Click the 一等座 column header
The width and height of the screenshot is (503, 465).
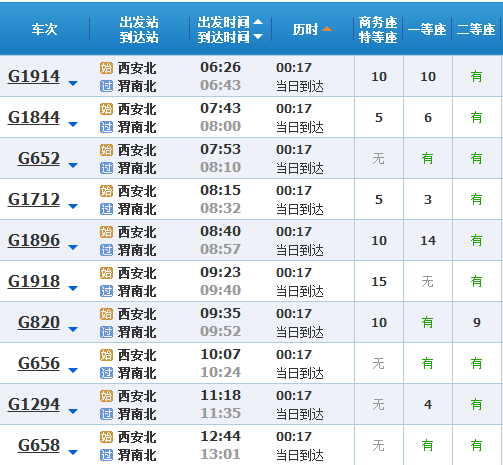point(427,30)
